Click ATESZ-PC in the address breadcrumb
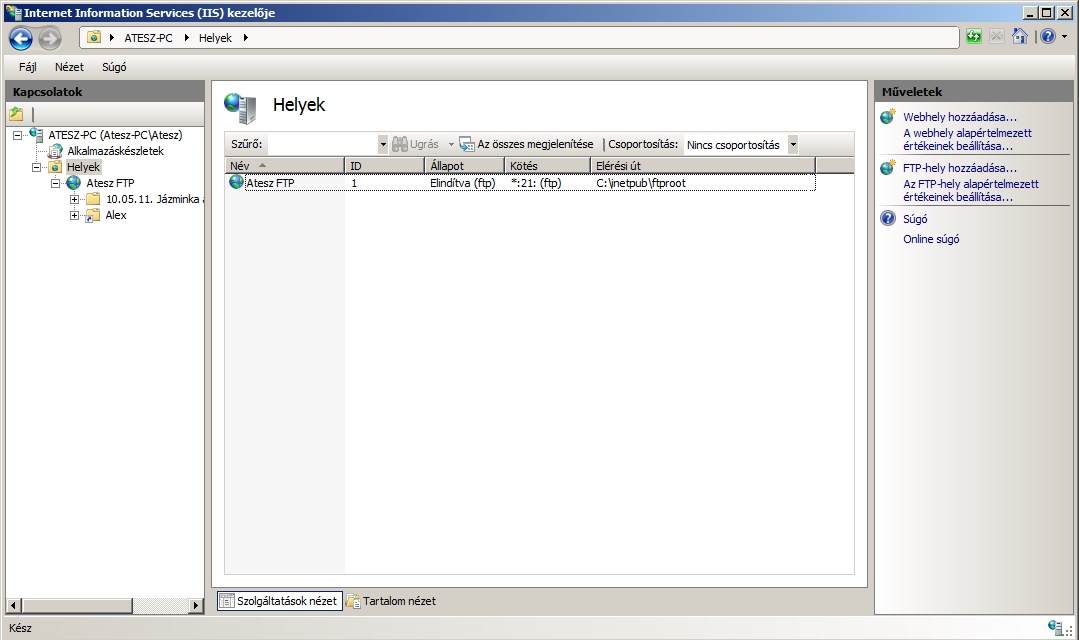The image size is (1079, 640). coord(148,38)
